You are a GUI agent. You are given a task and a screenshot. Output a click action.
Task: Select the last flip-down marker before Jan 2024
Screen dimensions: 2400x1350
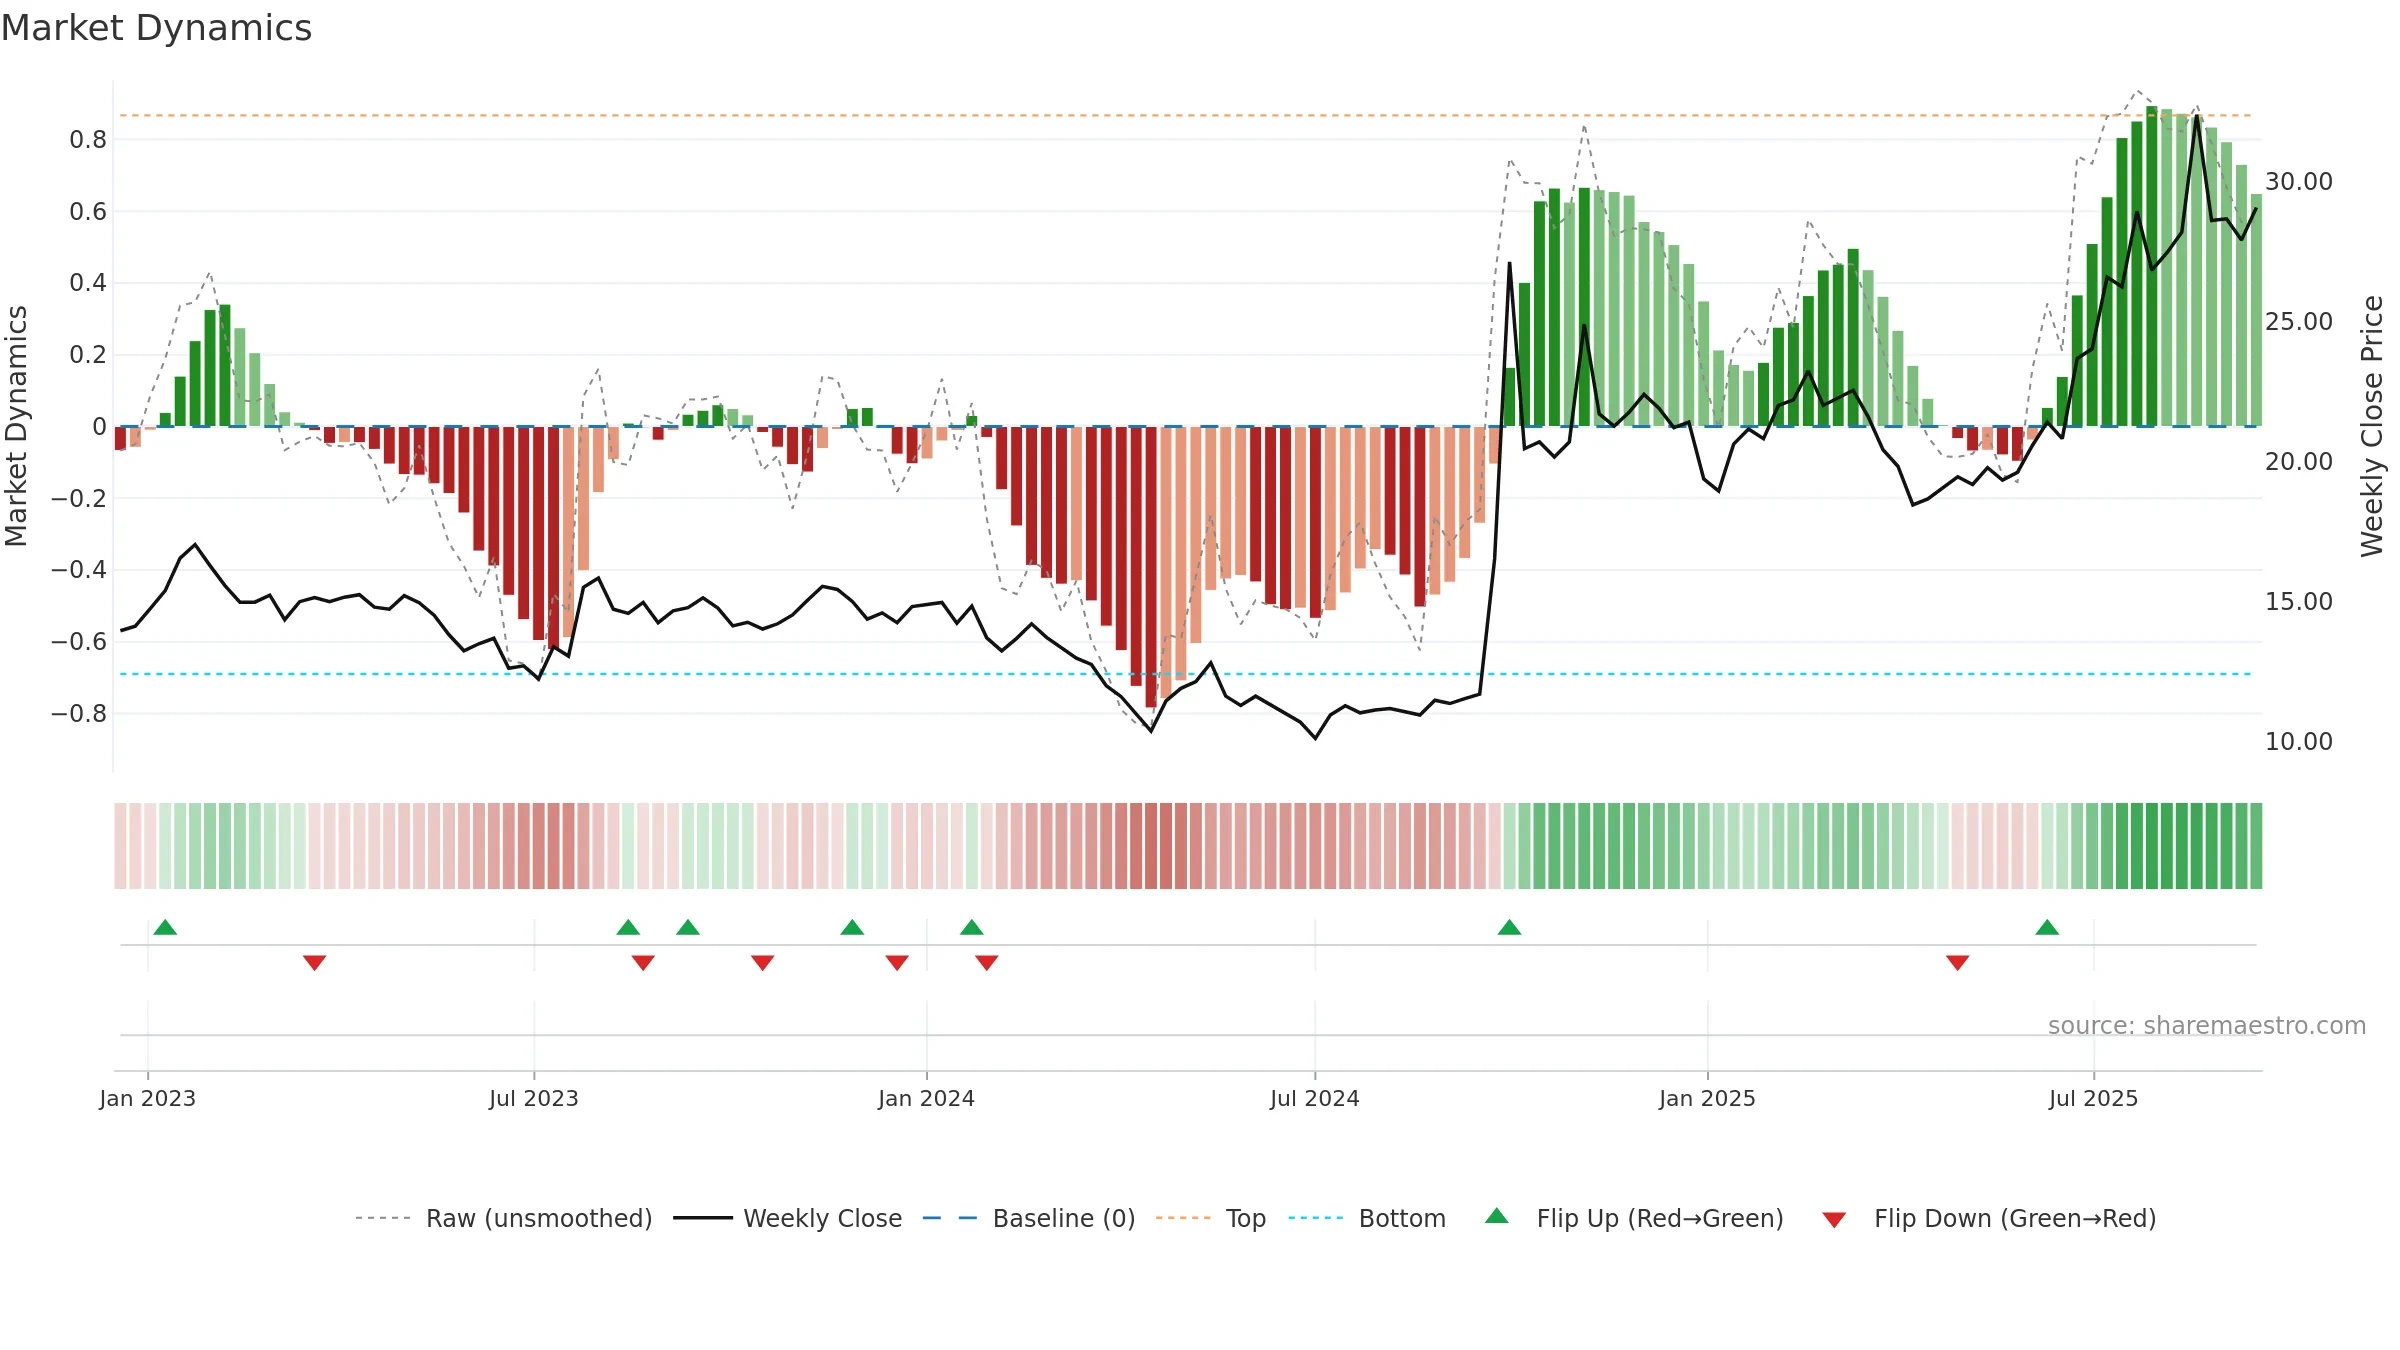pos(897,963)
